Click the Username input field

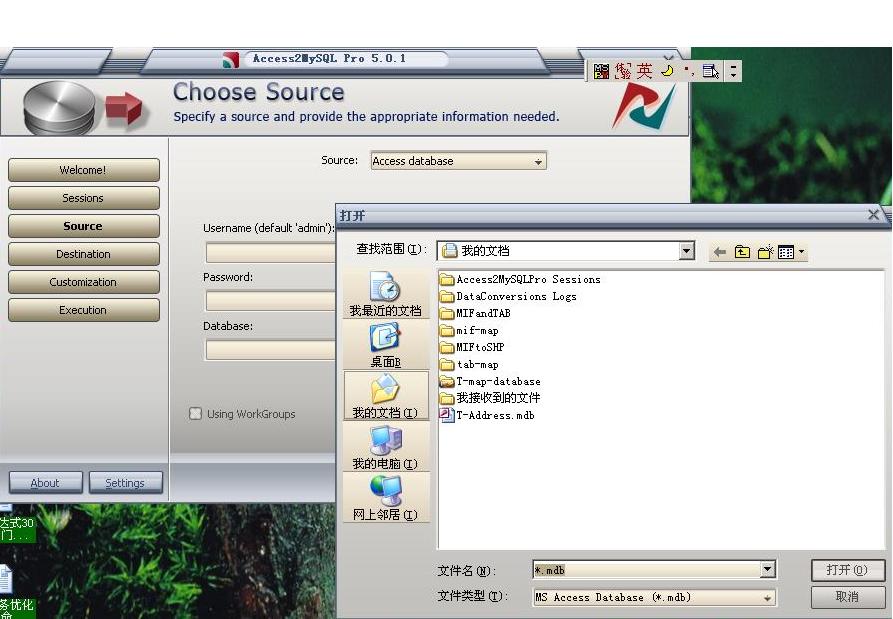click(x=271, y=252)
